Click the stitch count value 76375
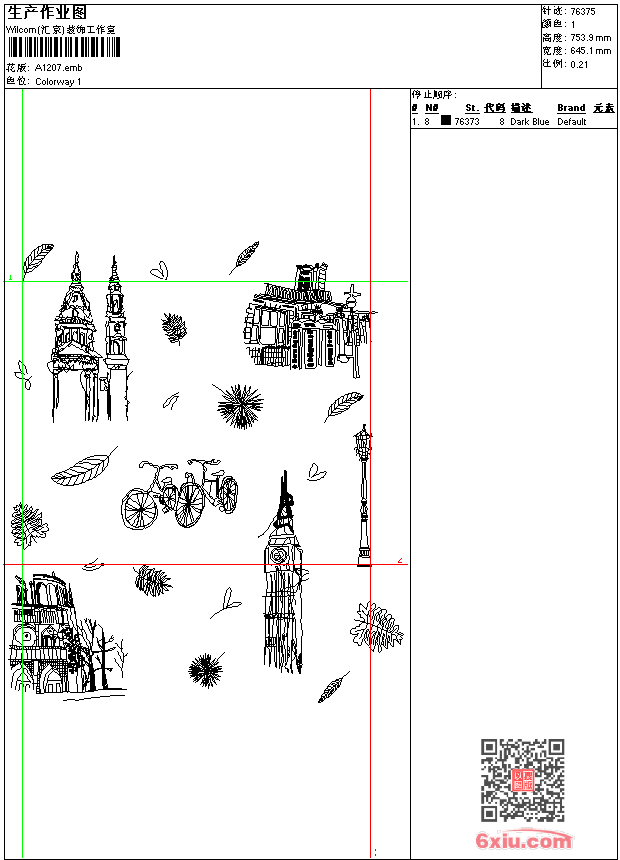620x860 pixels. (x=582, y=12)
